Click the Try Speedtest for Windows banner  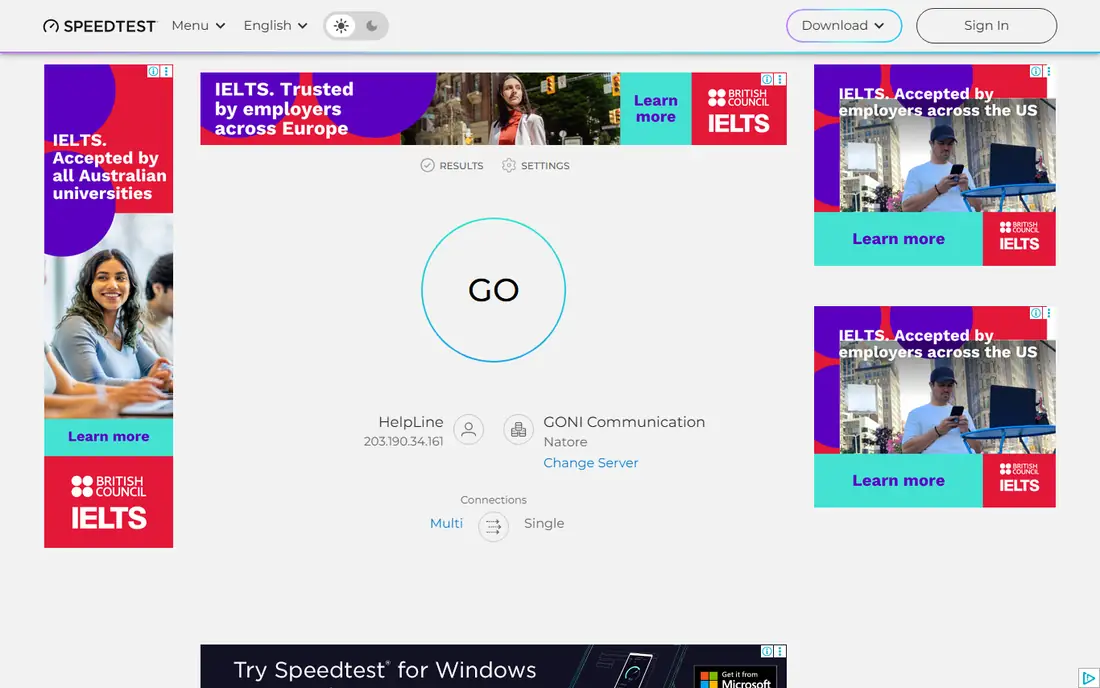point(493,666)
